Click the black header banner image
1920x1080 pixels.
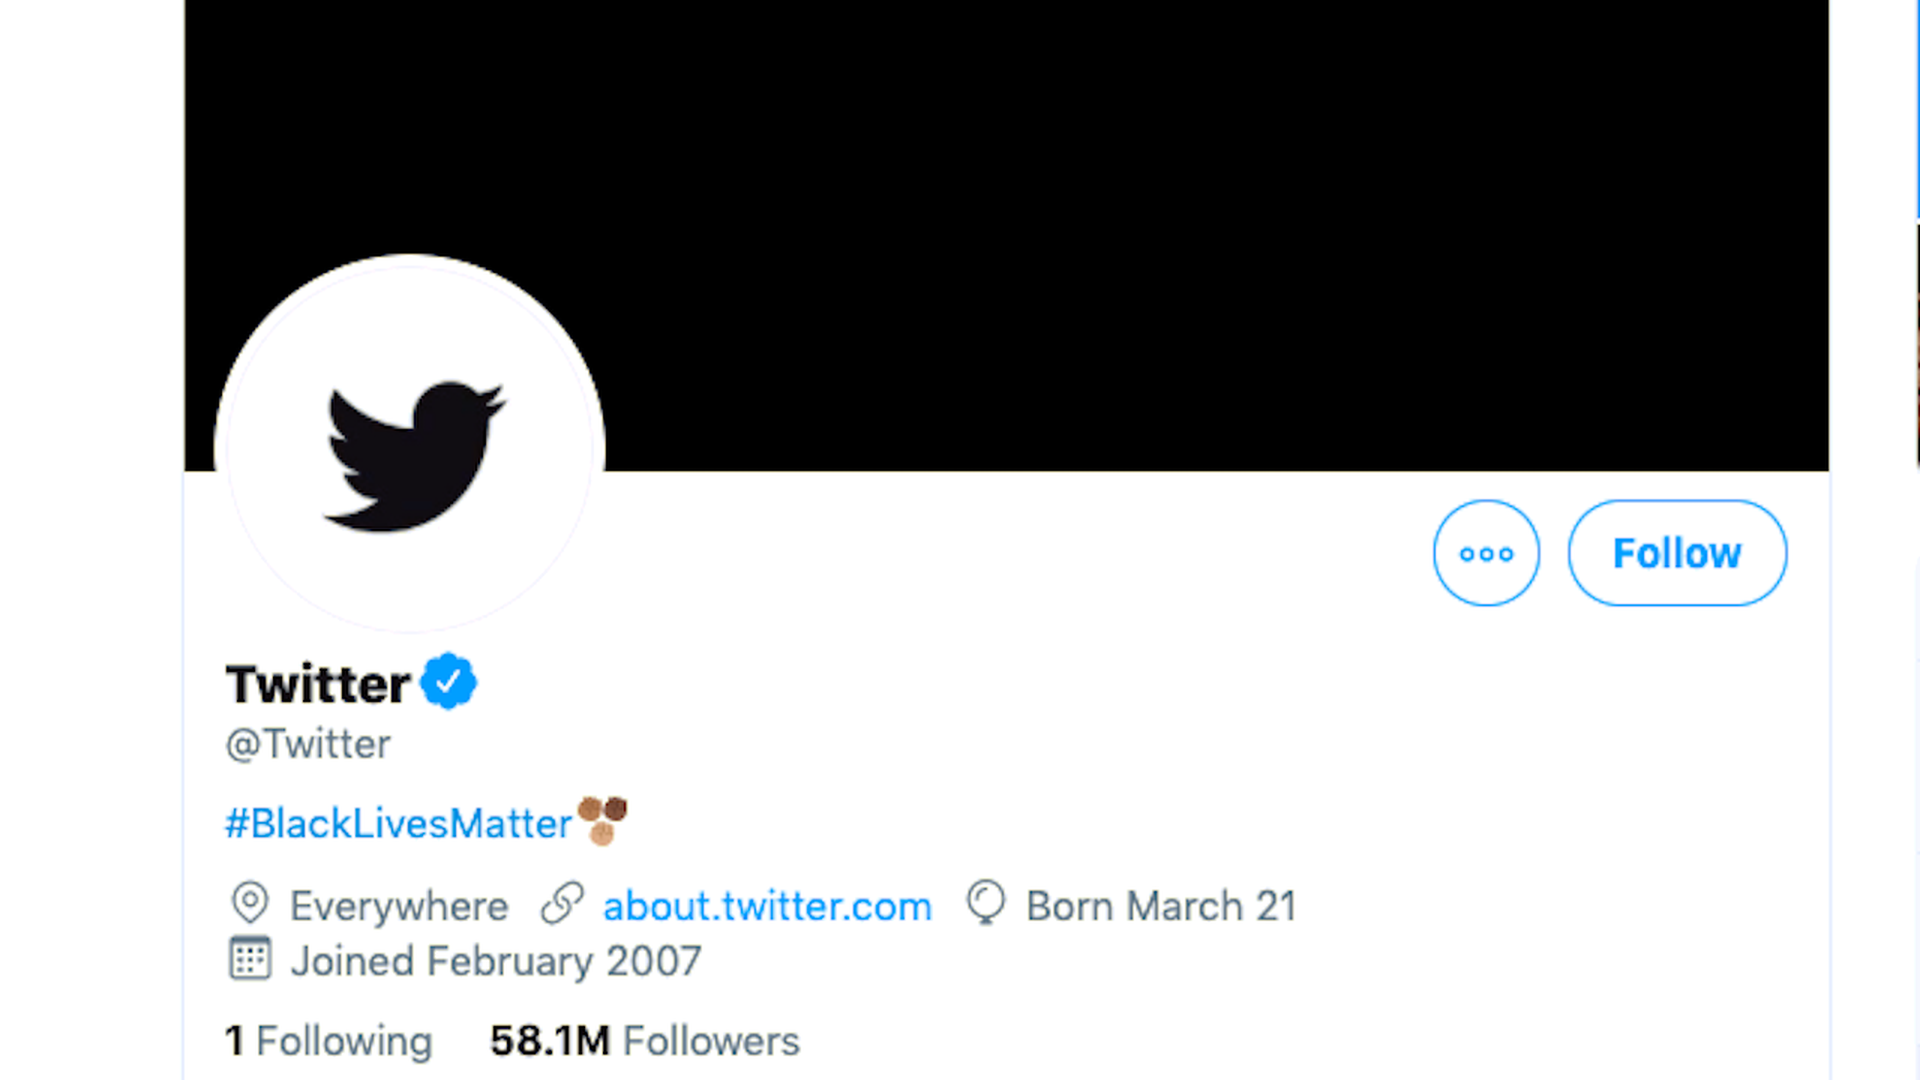pos(1100,230)
